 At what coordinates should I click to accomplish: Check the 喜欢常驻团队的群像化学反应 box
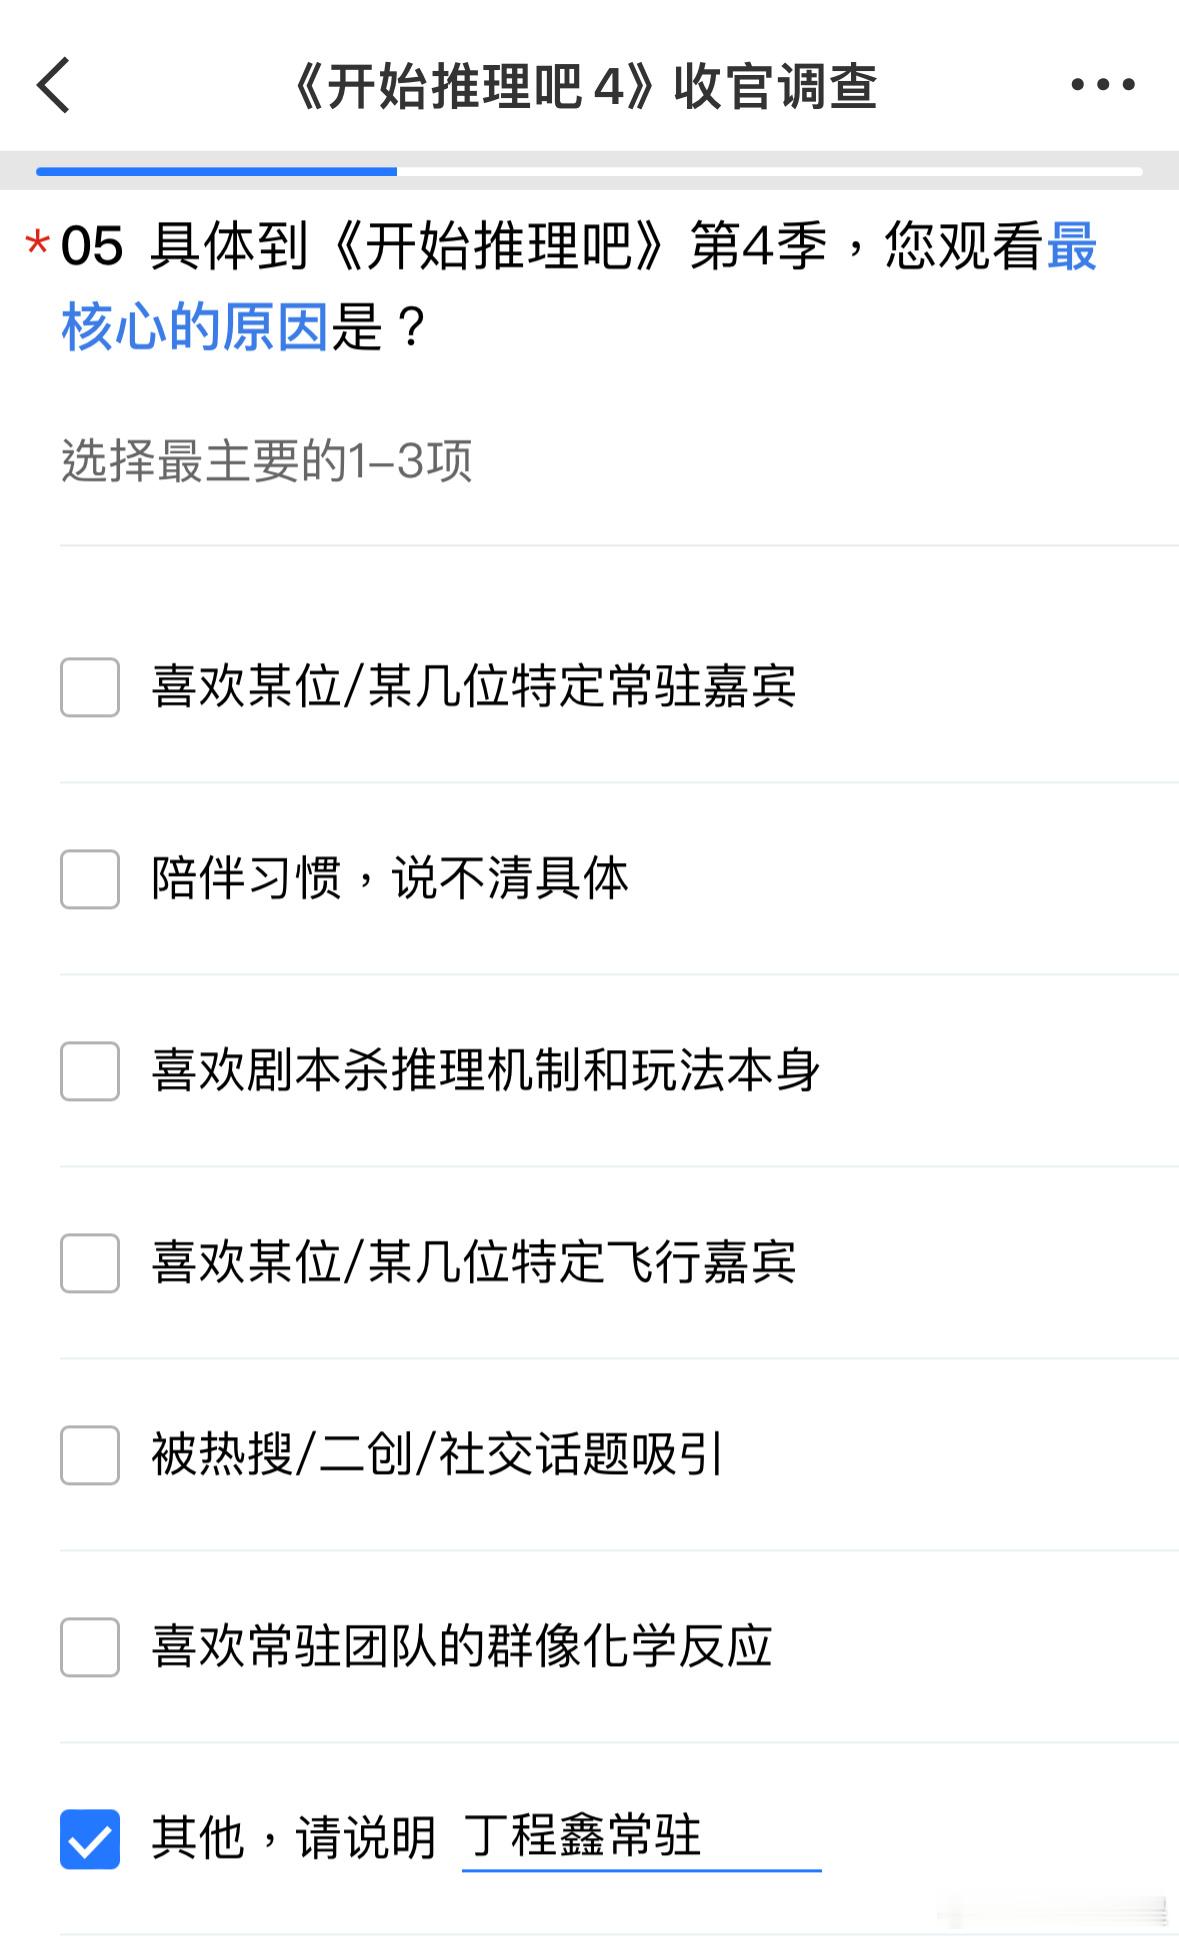[90, 1647]
